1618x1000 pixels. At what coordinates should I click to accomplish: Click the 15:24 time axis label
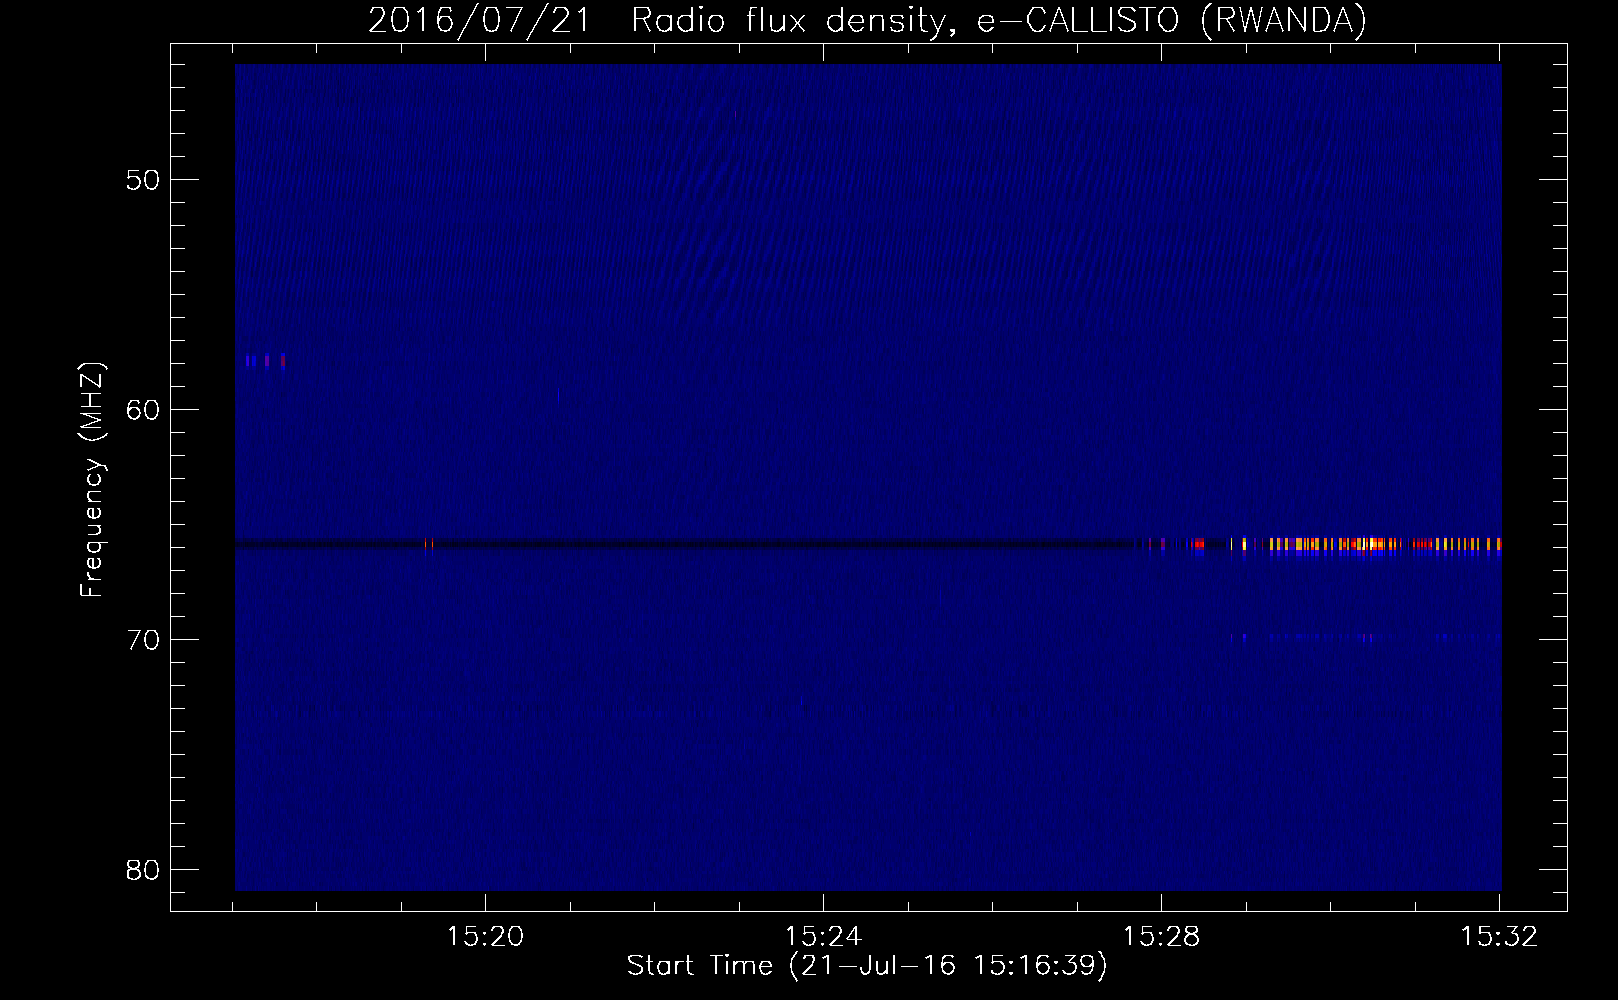823,937
